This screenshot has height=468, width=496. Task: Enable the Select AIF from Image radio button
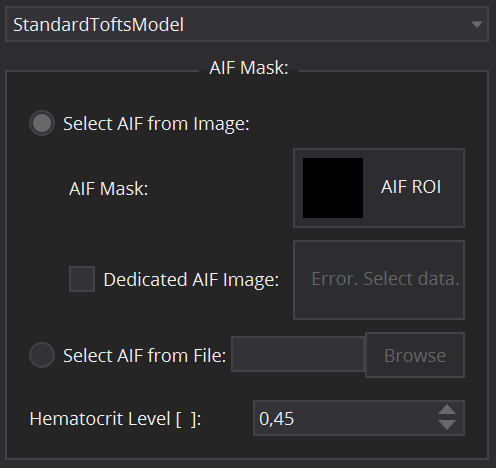click(x=42, y=123)
